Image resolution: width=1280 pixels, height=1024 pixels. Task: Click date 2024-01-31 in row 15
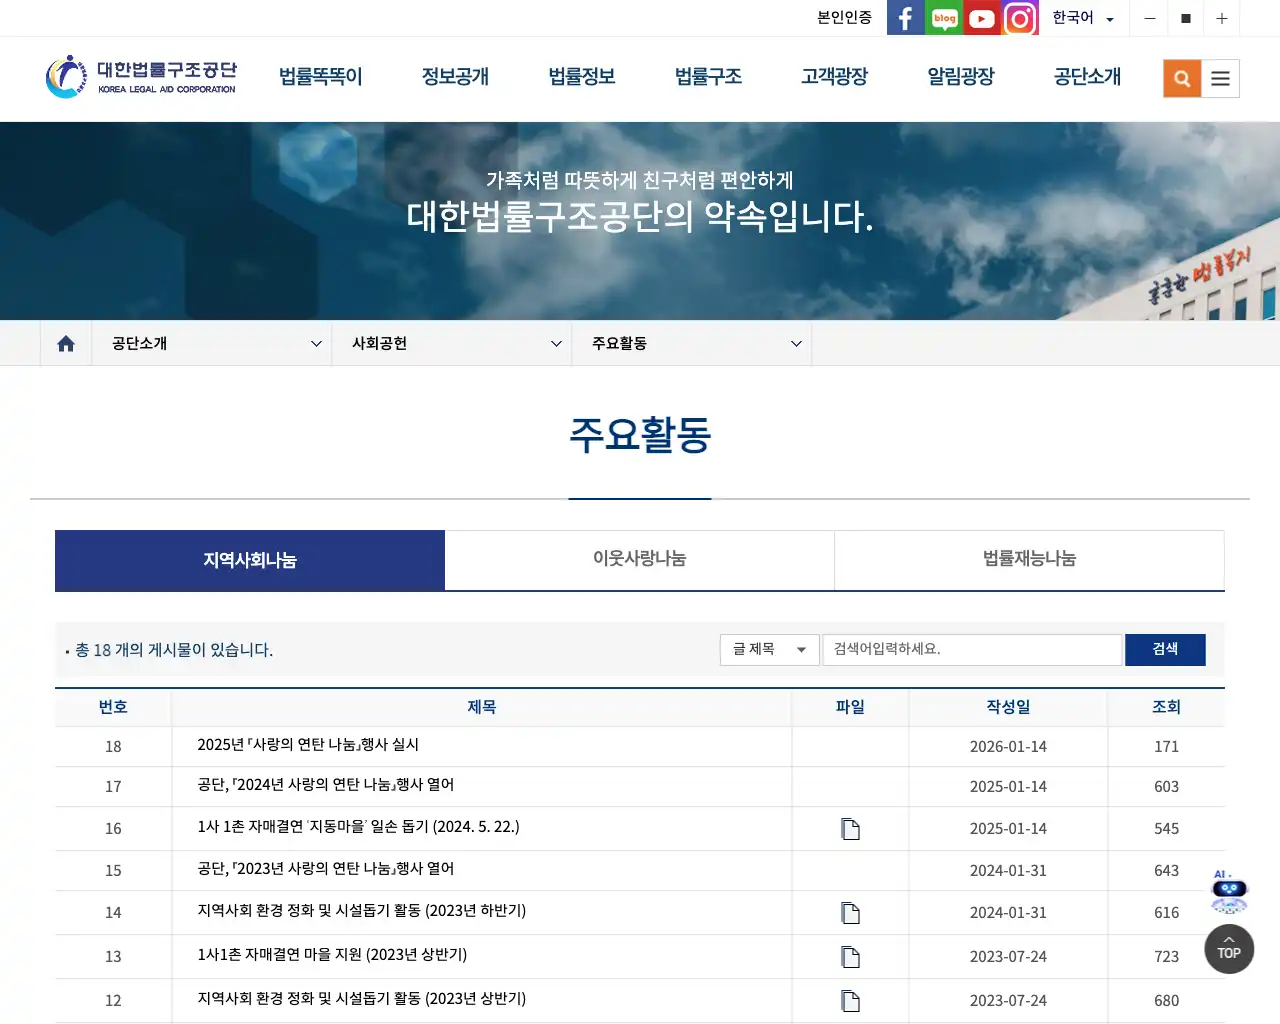tap(1008, 871)
